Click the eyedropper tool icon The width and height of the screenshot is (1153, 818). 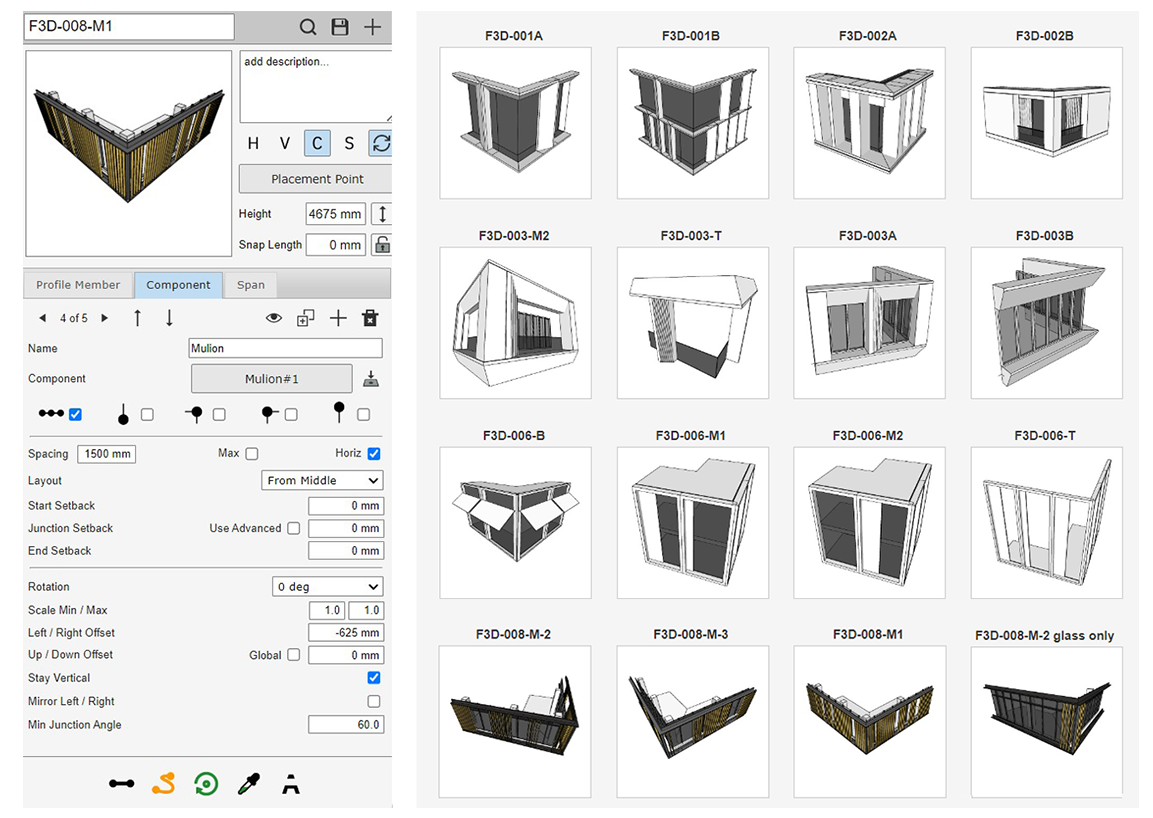(x=248, y=784)
